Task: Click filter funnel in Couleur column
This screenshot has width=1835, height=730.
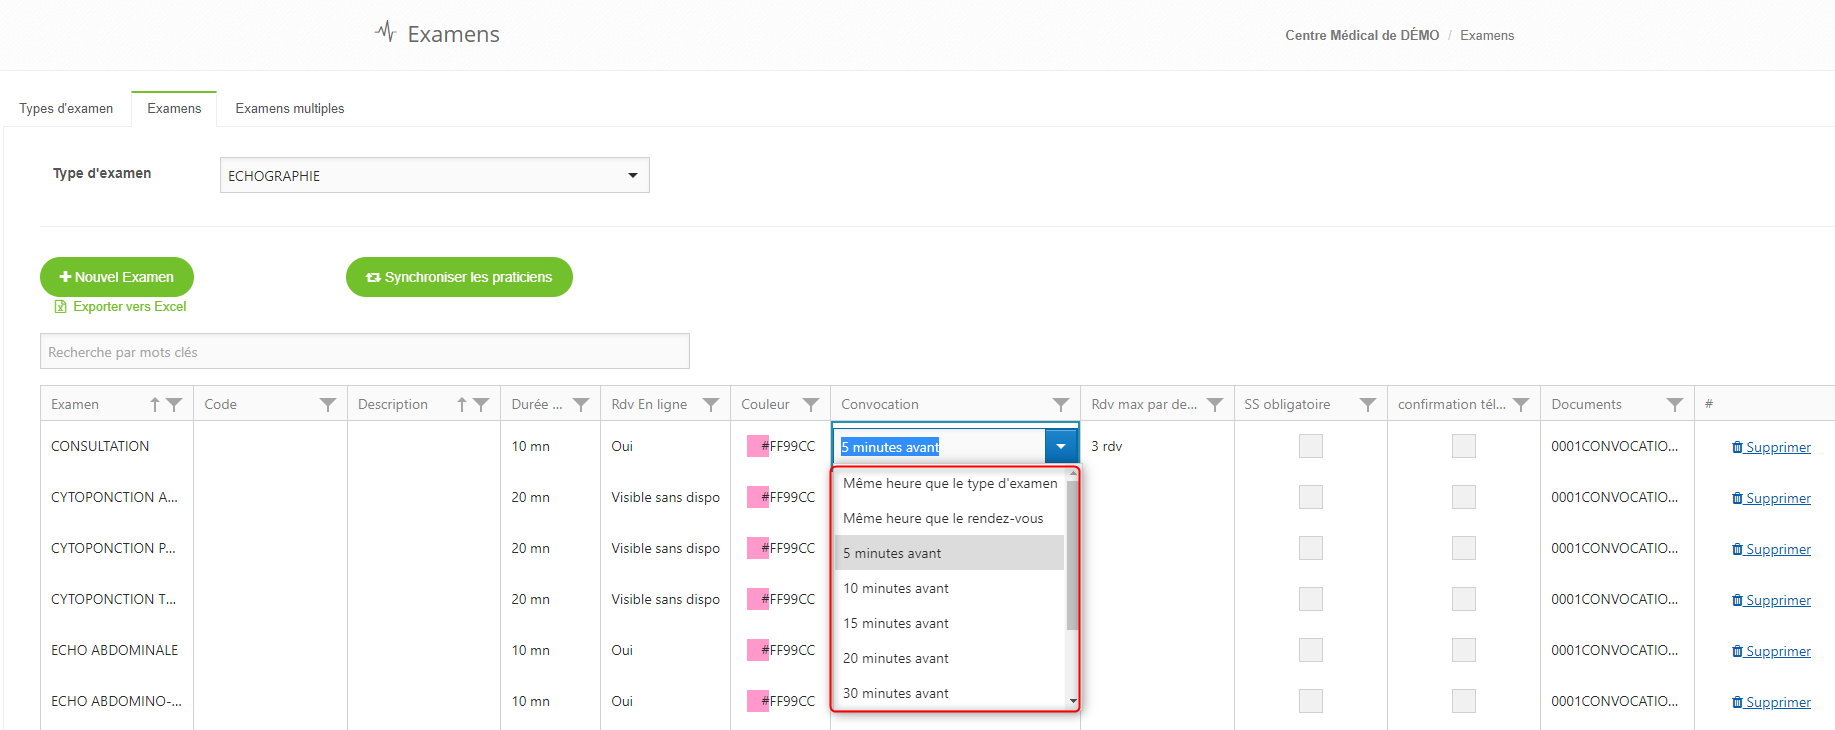Action: 810,405
